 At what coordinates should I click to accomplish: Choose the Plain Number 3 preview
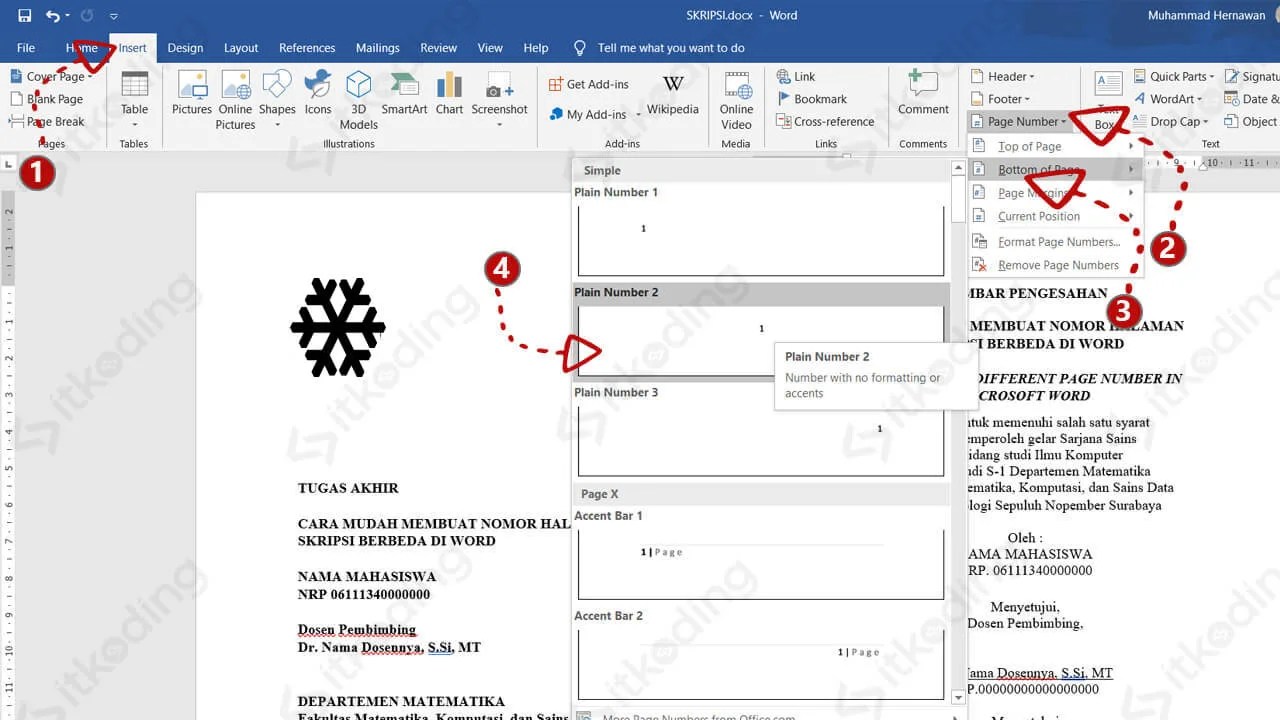point(761,439)
